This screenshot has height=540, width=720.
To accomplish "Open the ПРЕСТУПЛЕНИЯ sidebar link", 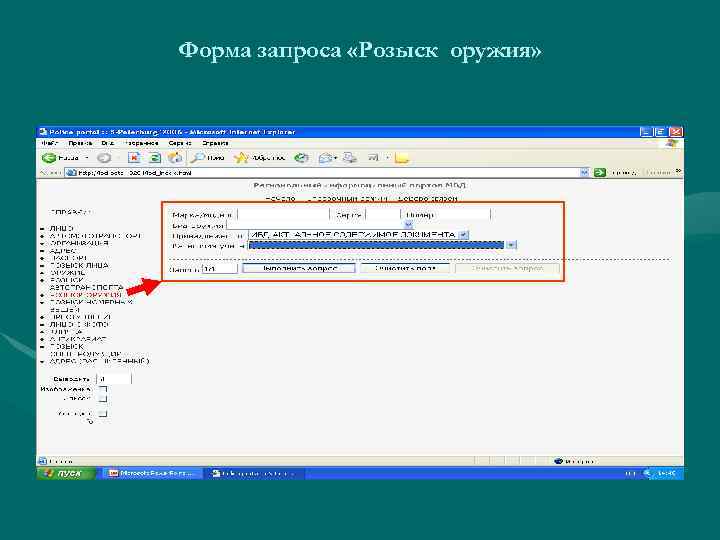I will [80, 317].
